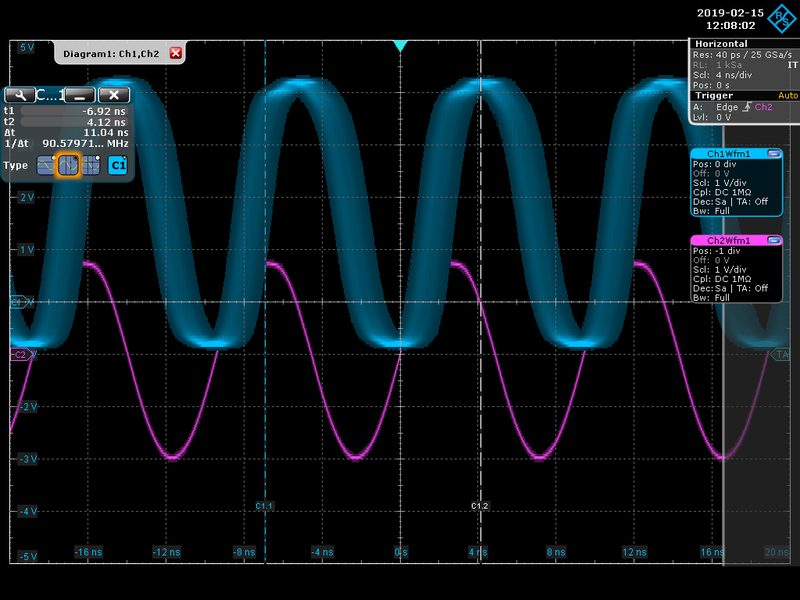800x600 pixels.
Task: Open the Trigger settings label
Action: [714, 96]
